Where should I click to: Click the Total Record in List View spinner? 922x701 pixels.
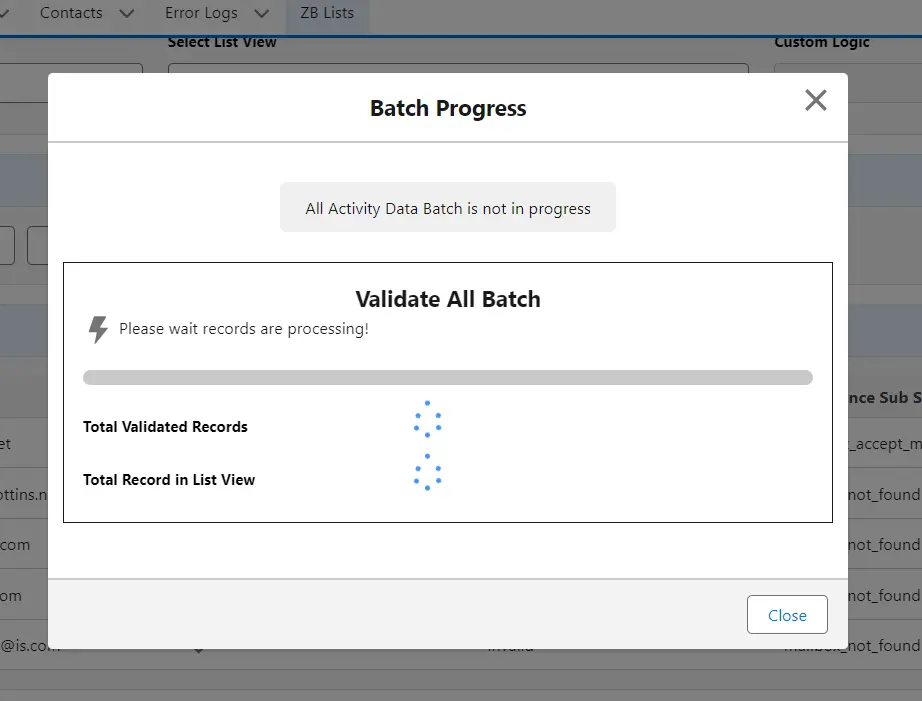click(x=428, y=473)
